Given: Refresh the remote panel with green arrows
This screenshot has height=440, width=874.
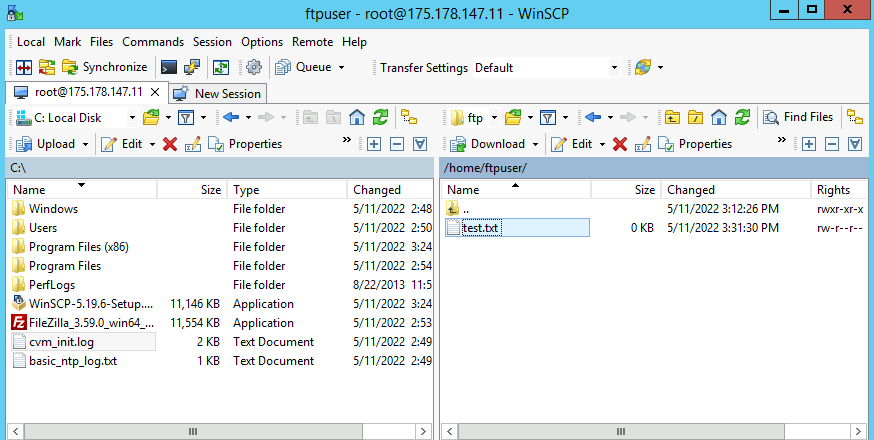Looking at the screenshot, I should point(742,117).
